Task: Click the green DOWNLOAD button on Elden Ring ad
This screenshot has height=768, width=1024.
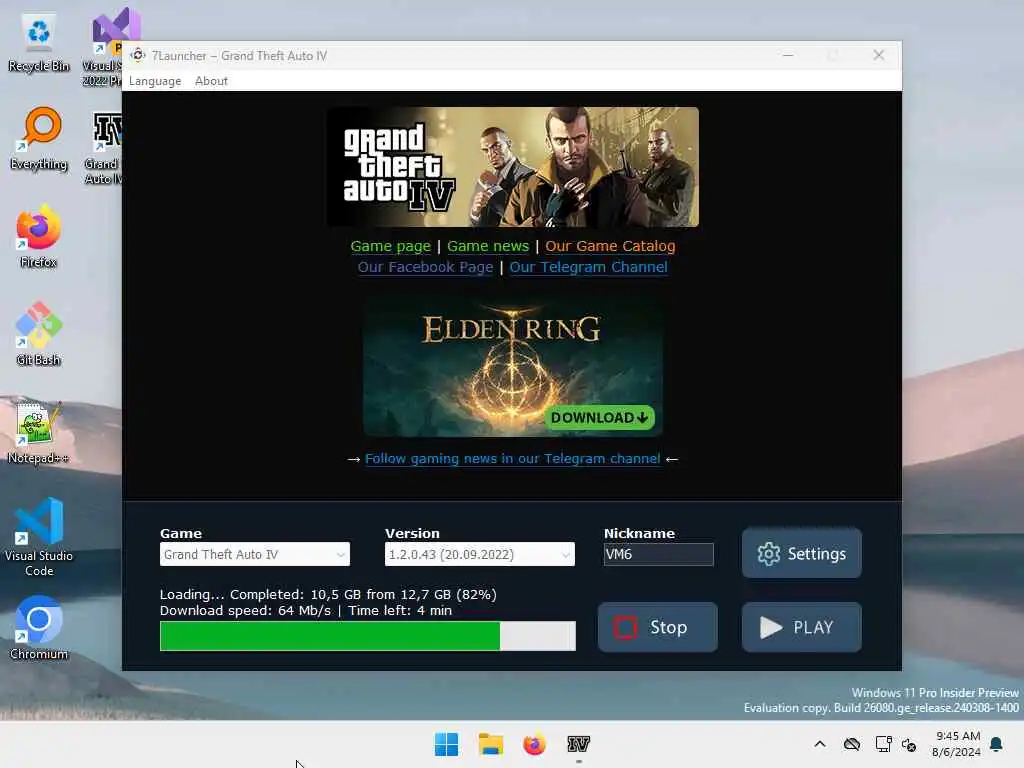Action: pyautogui.click(x=600, y=417)
